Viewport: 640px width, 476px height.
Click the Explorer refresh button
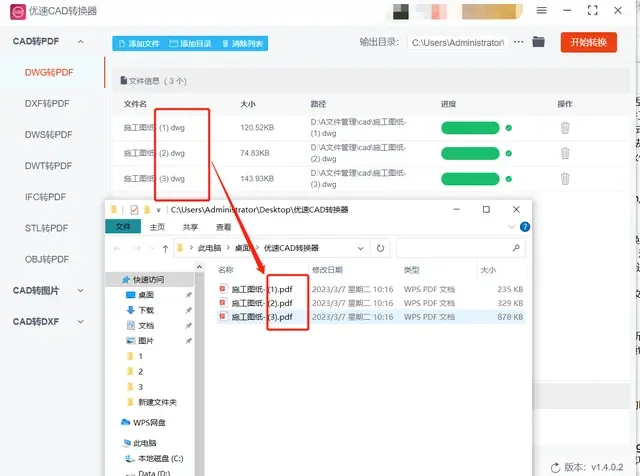click(x=380, y=248)
